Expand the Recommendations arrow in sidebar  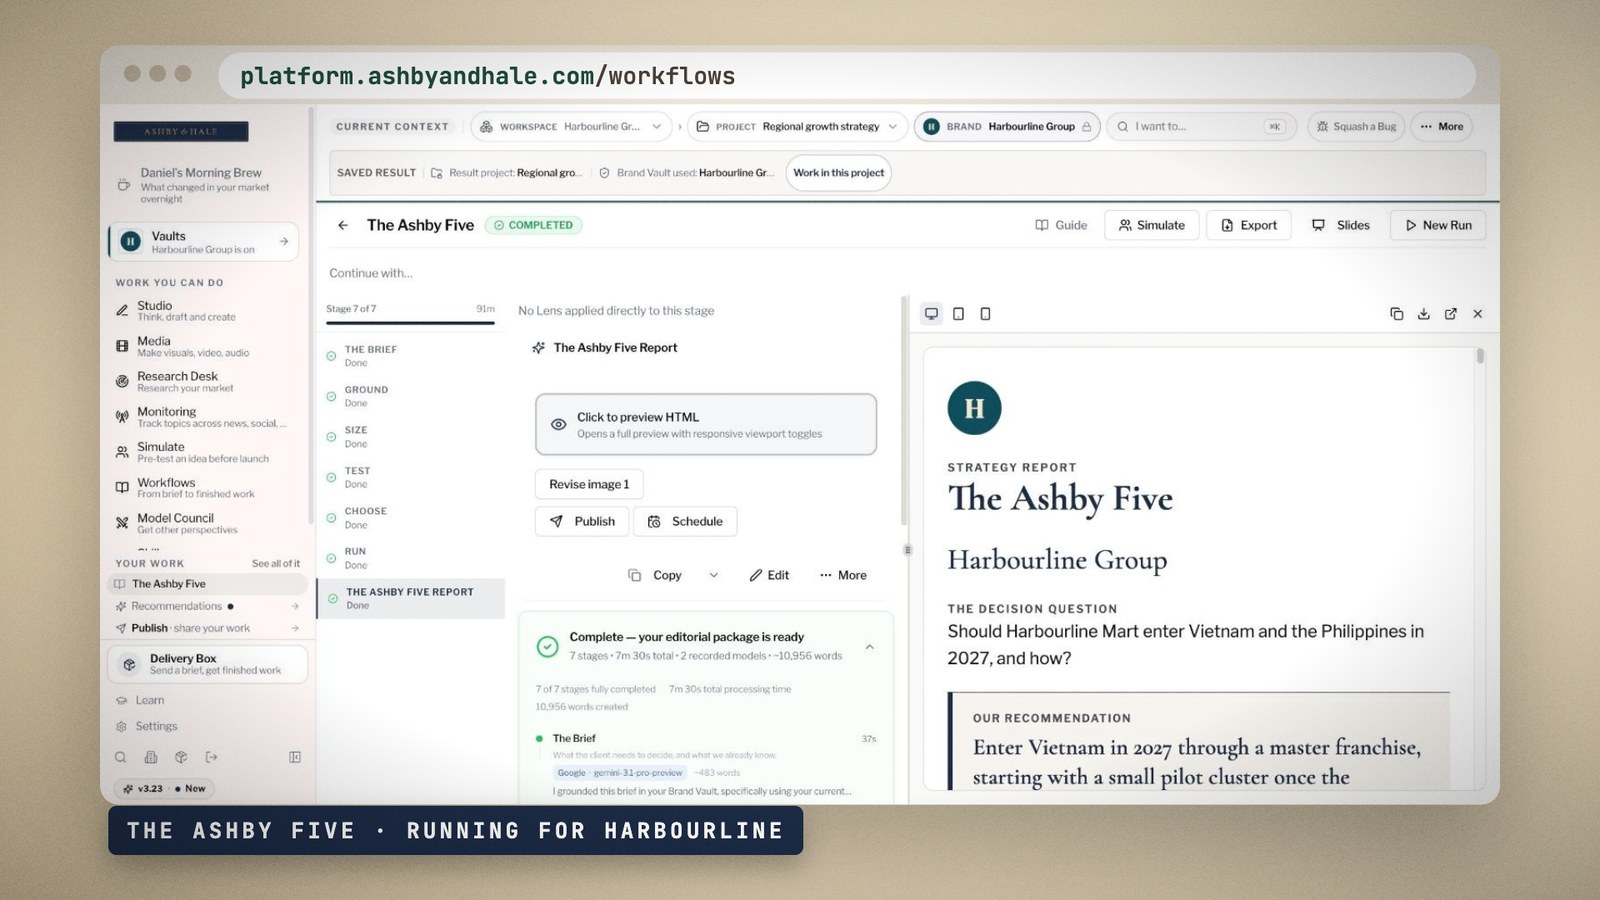coord(295,607)
